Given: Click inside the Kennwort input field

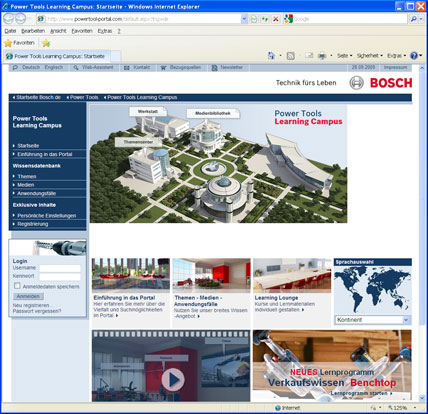Looking at the screenshot, I should tap(60, 276).
